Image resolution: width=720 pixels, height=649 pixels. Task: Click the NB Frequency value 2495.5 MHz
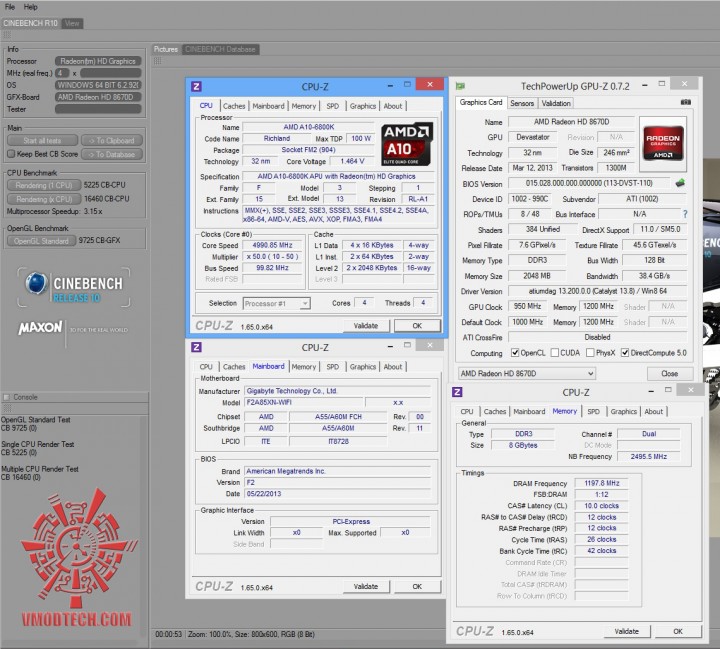click(x=648, y=457)
